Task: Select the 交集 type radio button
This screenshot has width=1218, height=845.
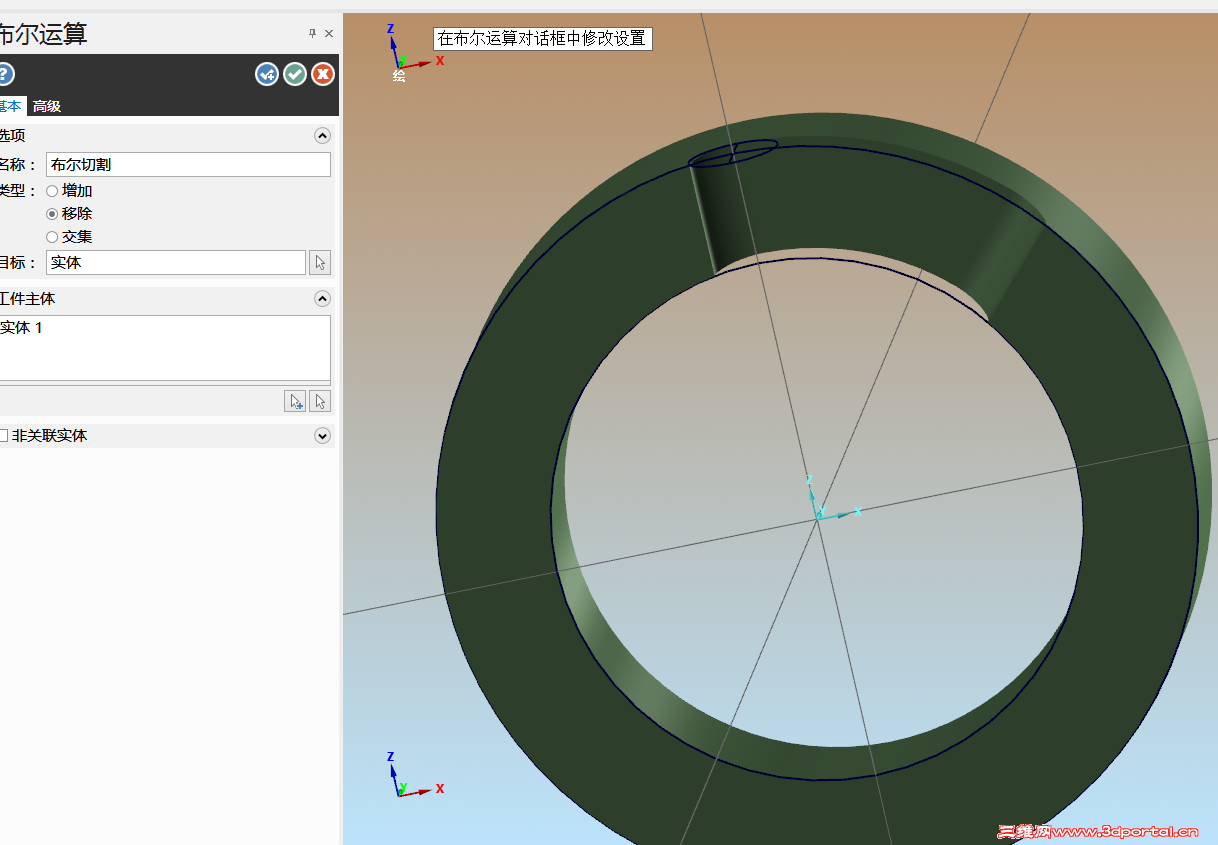Action: coord(52,237)
